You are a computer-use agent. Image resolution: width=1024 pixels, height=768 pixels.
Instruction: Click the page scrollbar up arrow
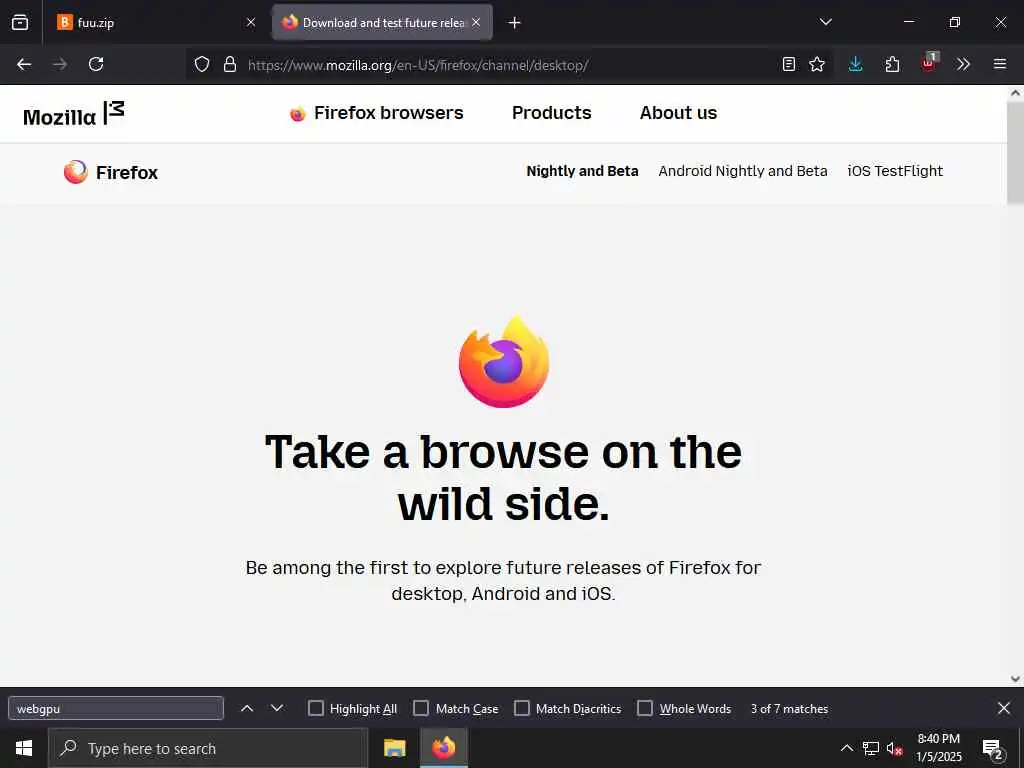pyautogui.click(x=1016, y=93)
